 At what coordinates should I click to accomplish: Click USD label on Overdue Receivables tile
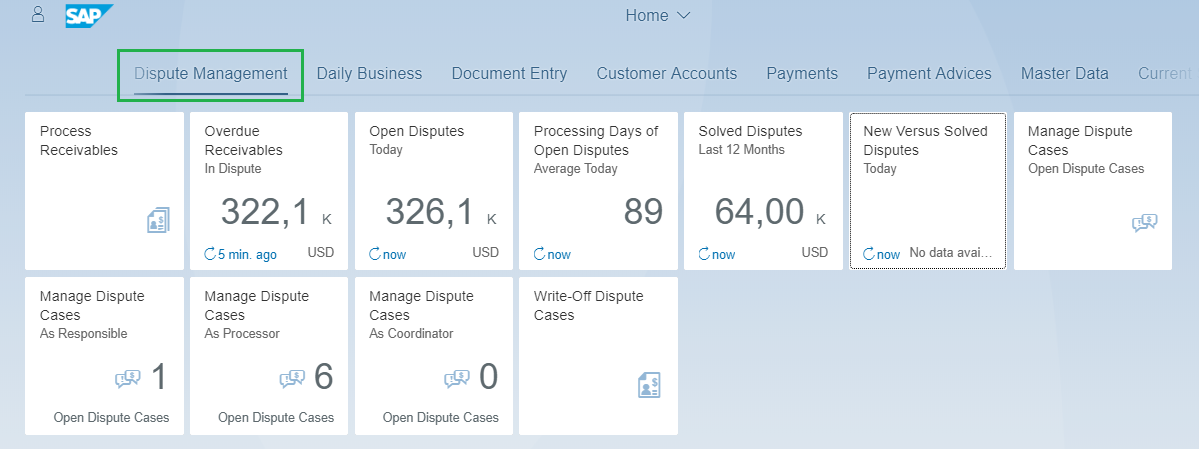pyautogui.click(x=321, y=252)
